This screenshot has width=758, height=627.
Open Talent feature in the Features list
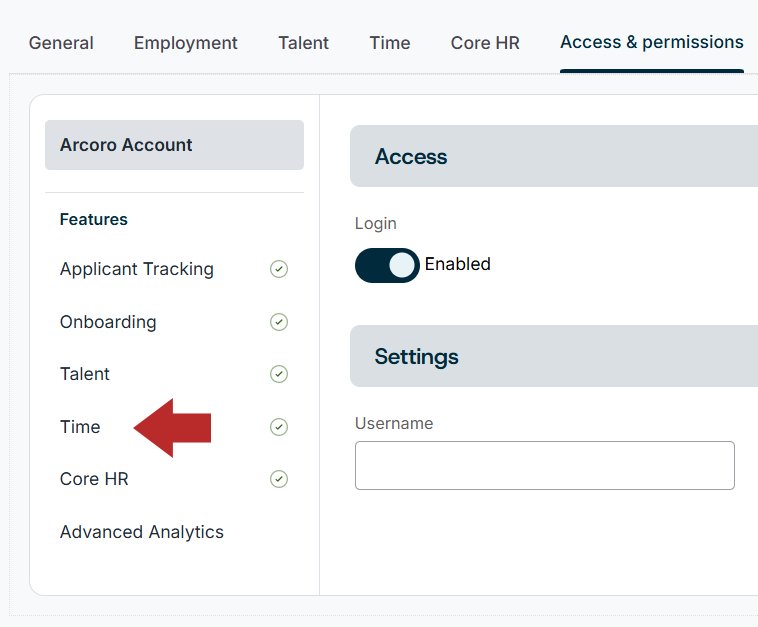coord(85,374)
